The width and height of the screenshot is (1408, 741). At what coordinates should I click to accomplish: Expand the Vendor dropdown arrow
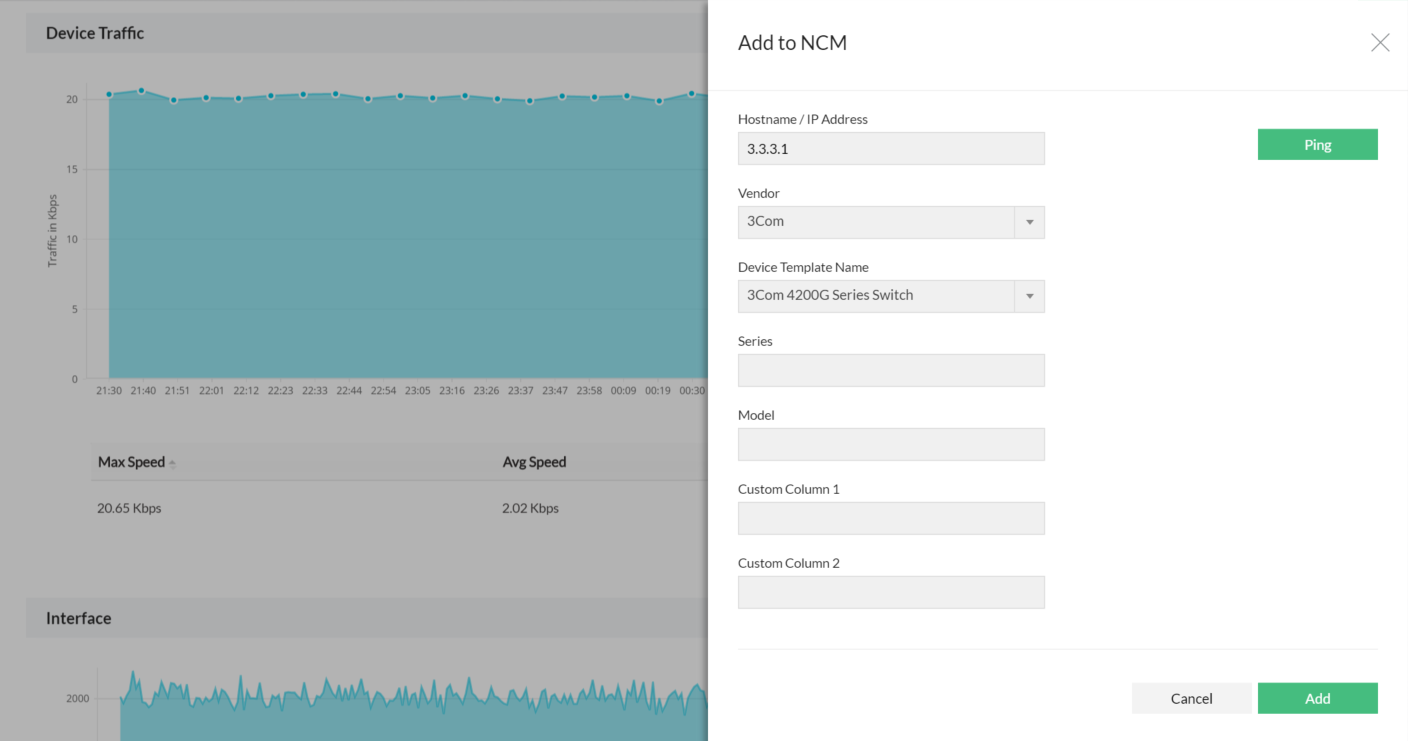pyautogui.click(x=1029, y=222)
